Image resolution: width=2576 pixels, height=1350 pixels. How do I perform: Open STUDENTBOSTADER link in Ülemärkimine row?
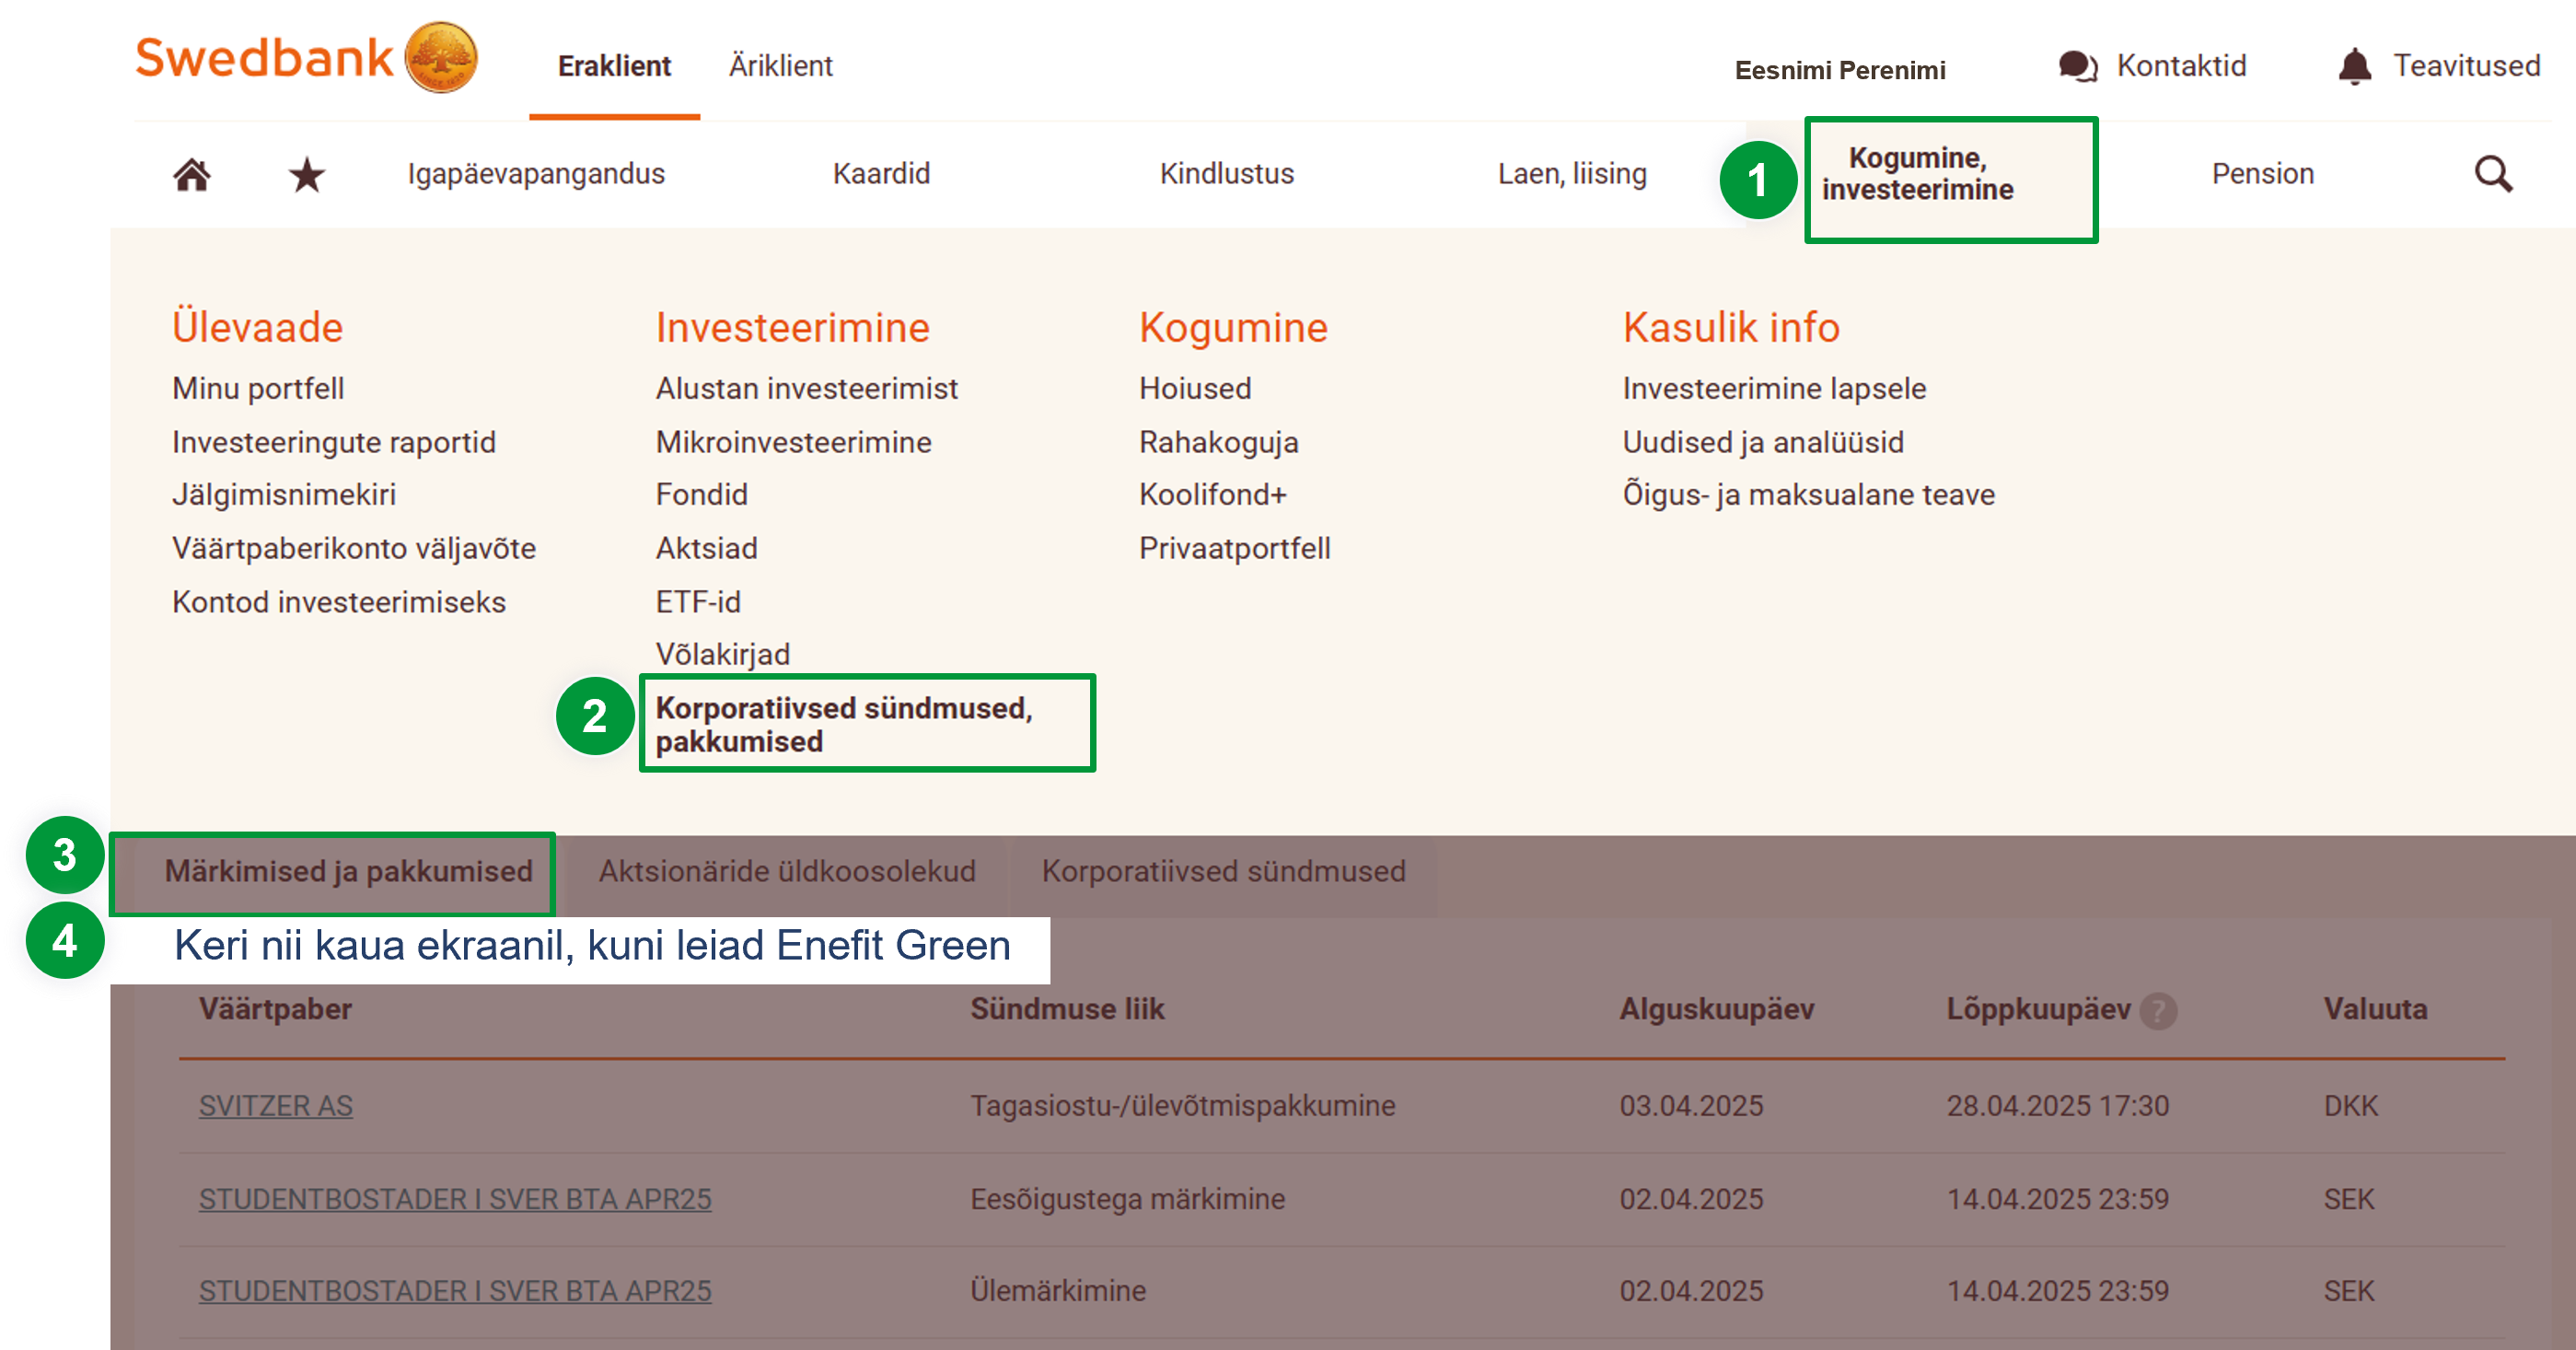[x=455, y=1290]
